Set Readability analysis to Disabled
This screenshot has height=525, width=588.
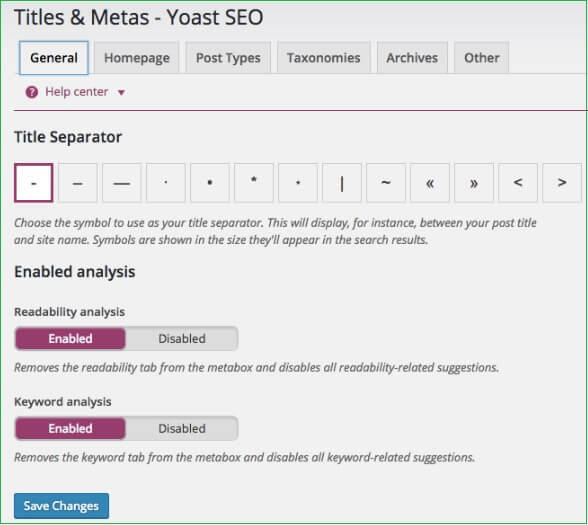point(182,339)
